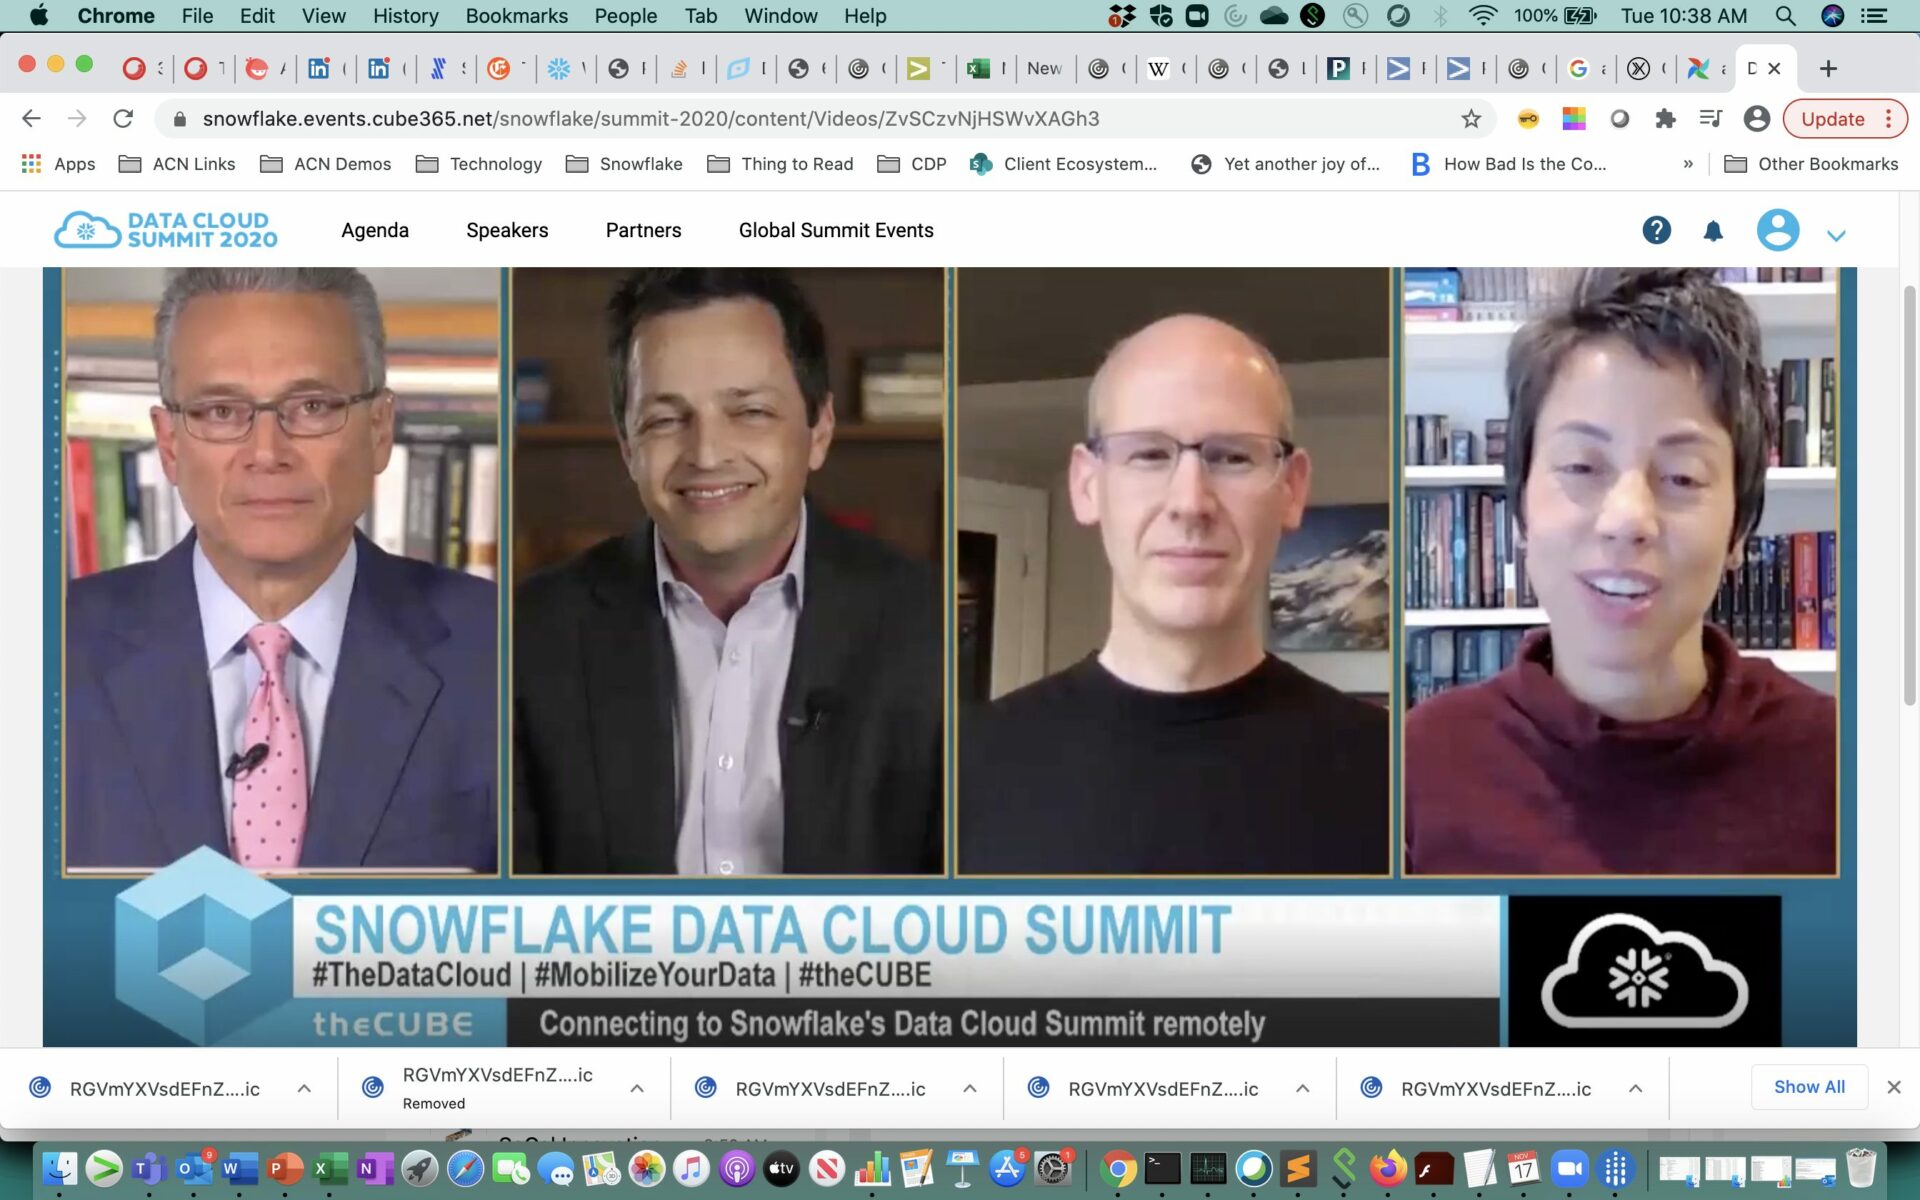Open the Chrome three-dot menu
The image size is (1920, 1200).
click(x=1888, y=119)
